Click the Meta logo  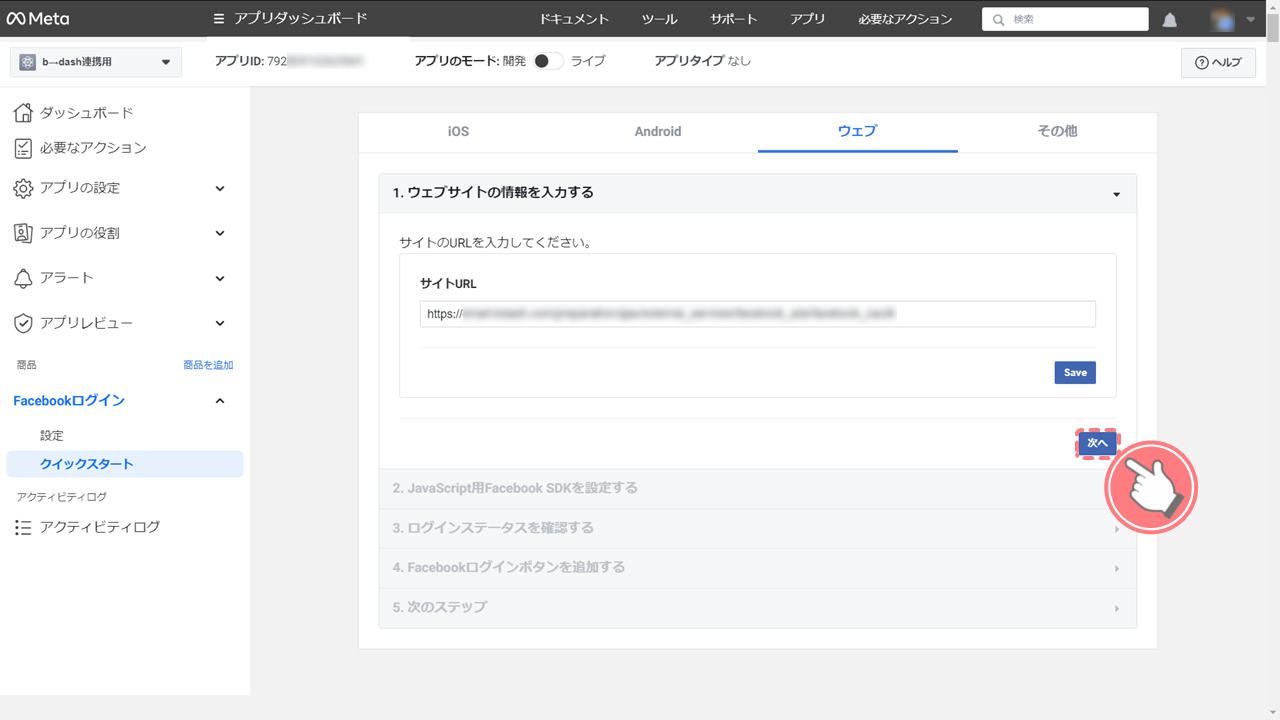[x=38, y=19]
